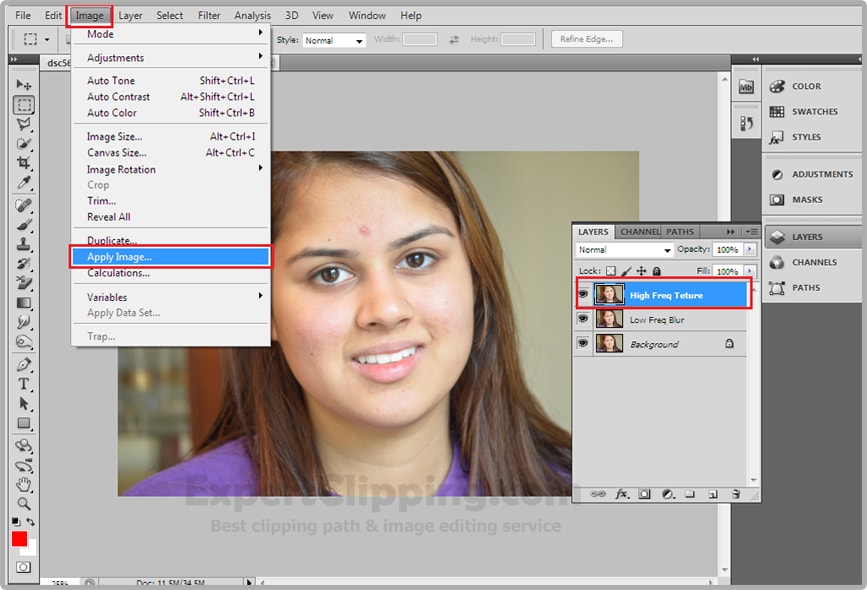Viewport: 867px width, 590px height.
Task: Click the layer style fx icon
Action: [621, 494]
